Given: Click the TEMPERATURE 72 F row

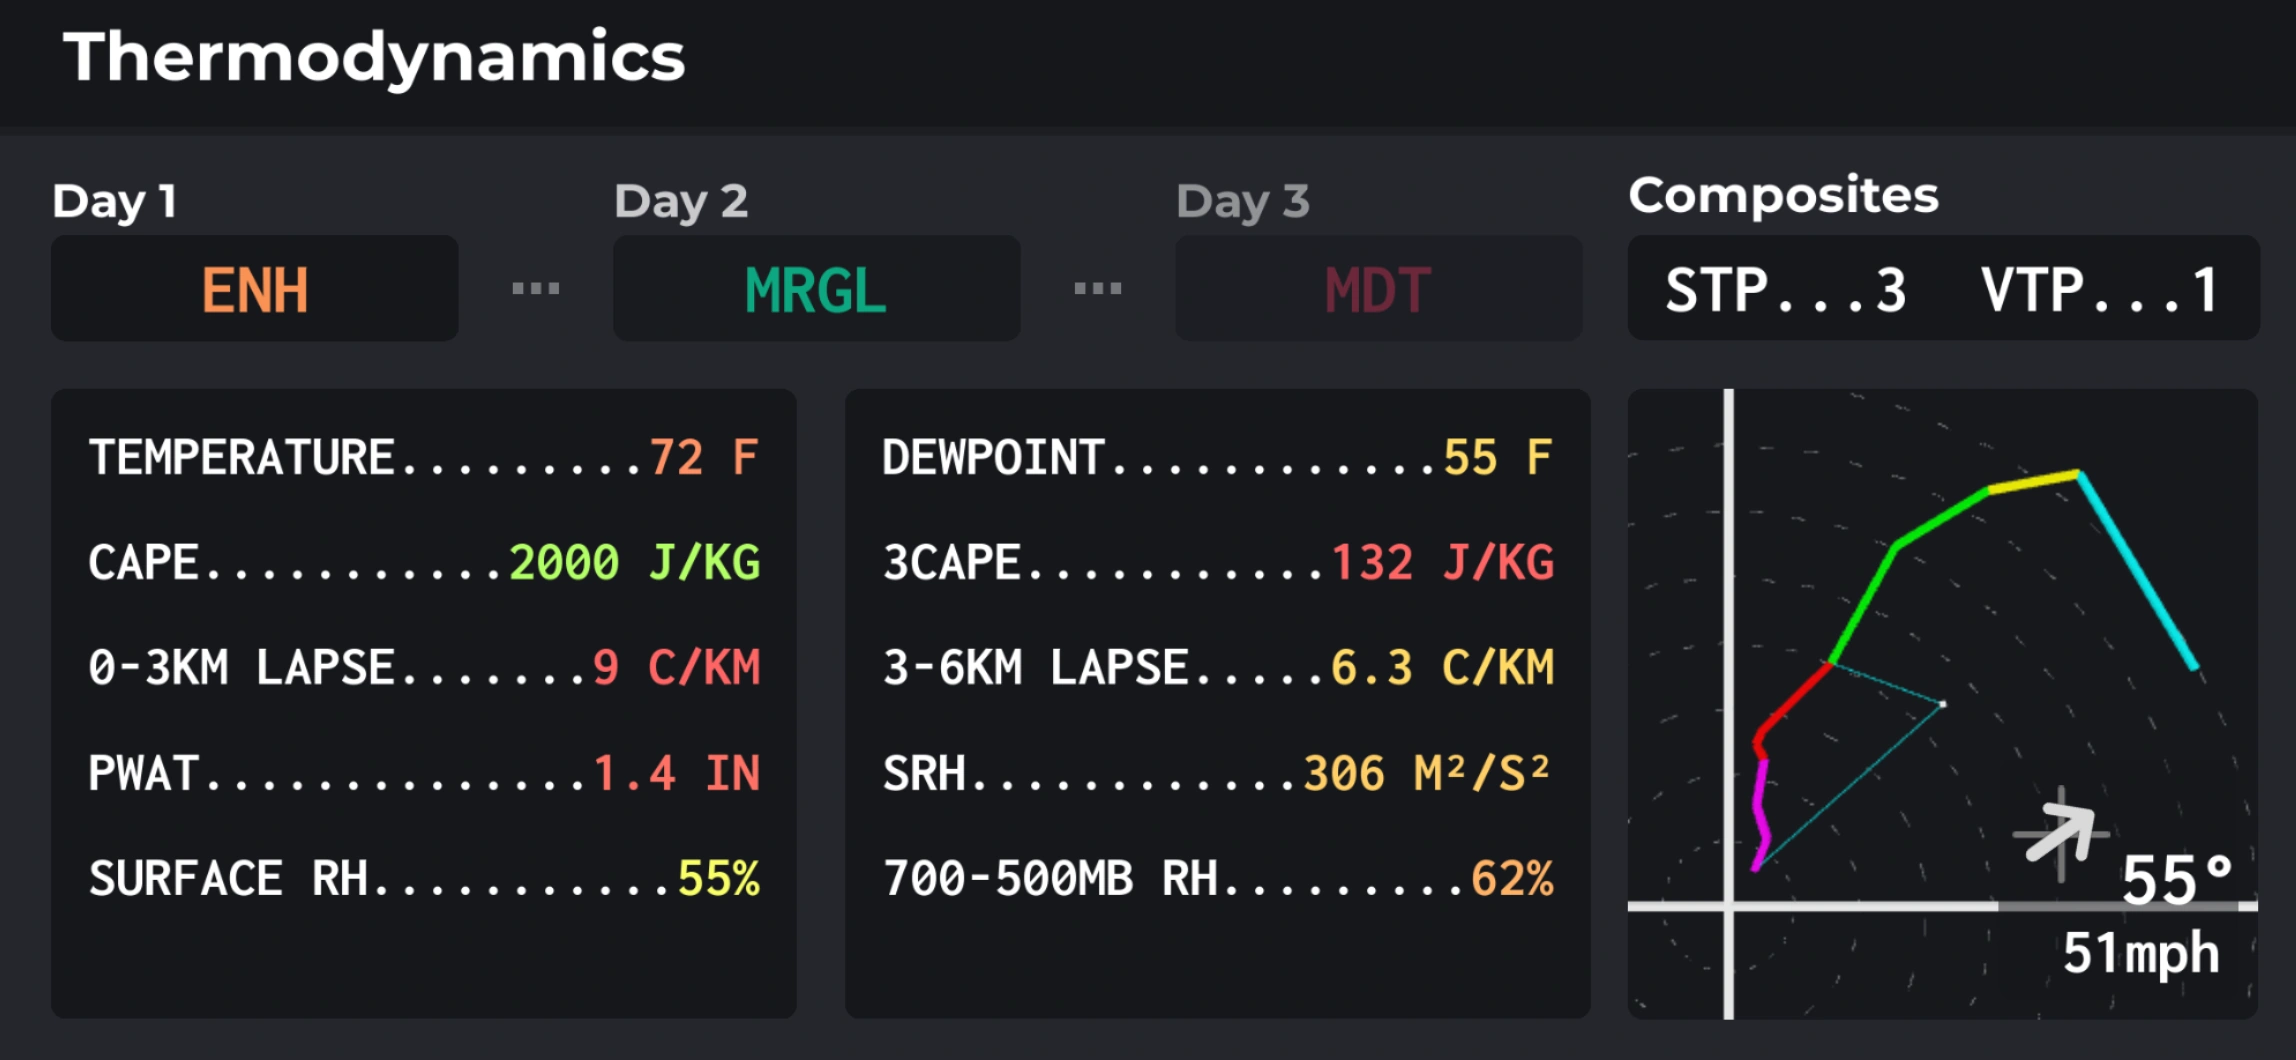Looking at the screenshot, I should (424, 457).
